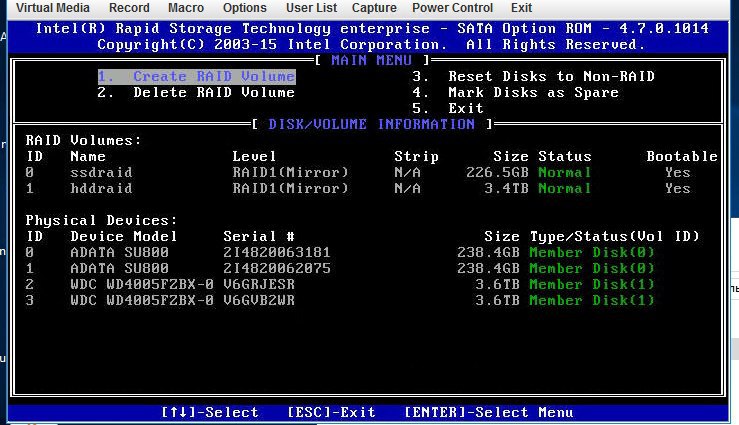Viewport: 739px width, 425px height.
Task: Open the Capture menu
Action: tap(374, 8)
